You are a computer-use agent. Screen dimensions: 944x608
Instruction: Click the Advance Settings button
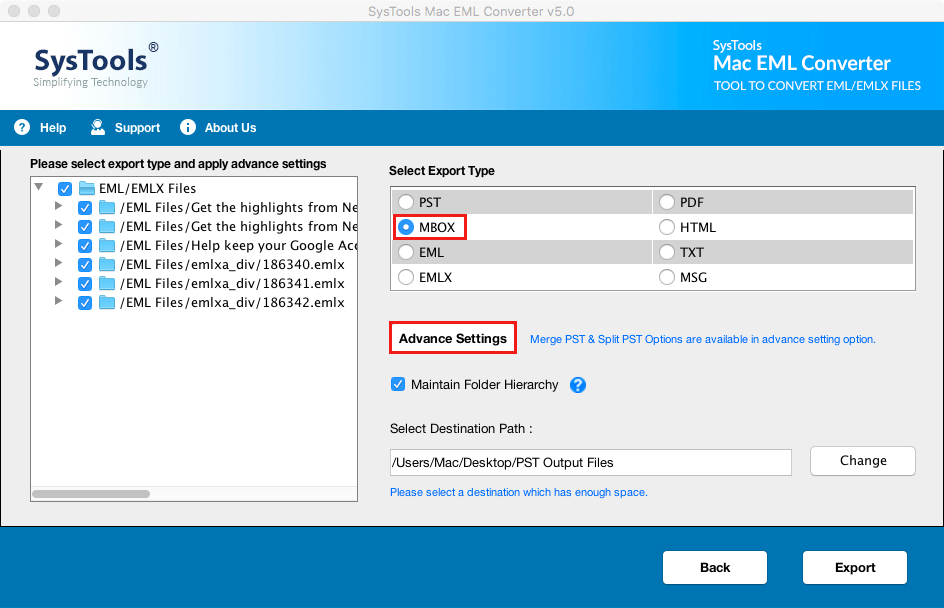point(453,338)
